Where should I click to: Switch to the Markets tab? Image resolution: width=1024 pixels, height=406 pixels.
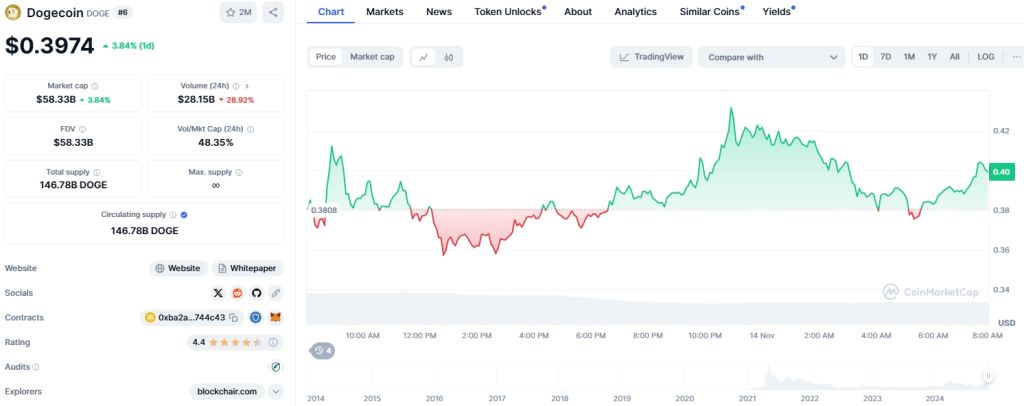click(x=385, y=12)
